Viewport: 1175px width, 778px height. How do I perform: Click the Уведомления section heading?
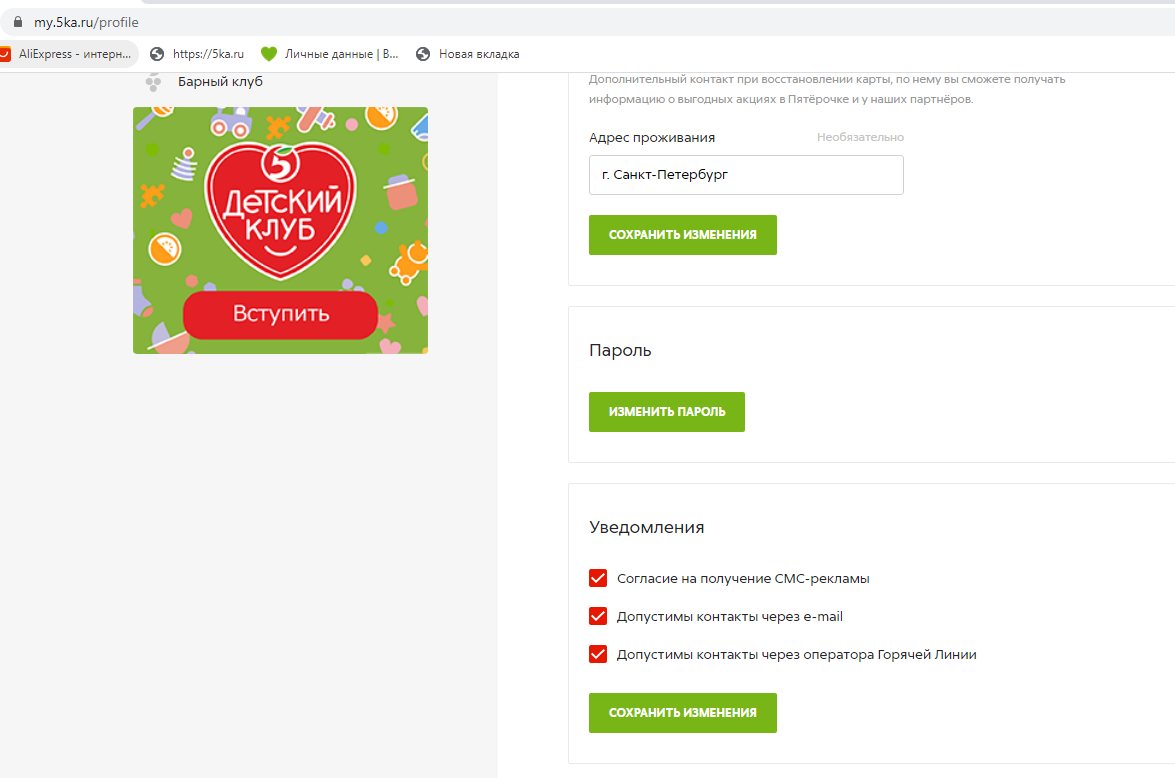[647, 527]
